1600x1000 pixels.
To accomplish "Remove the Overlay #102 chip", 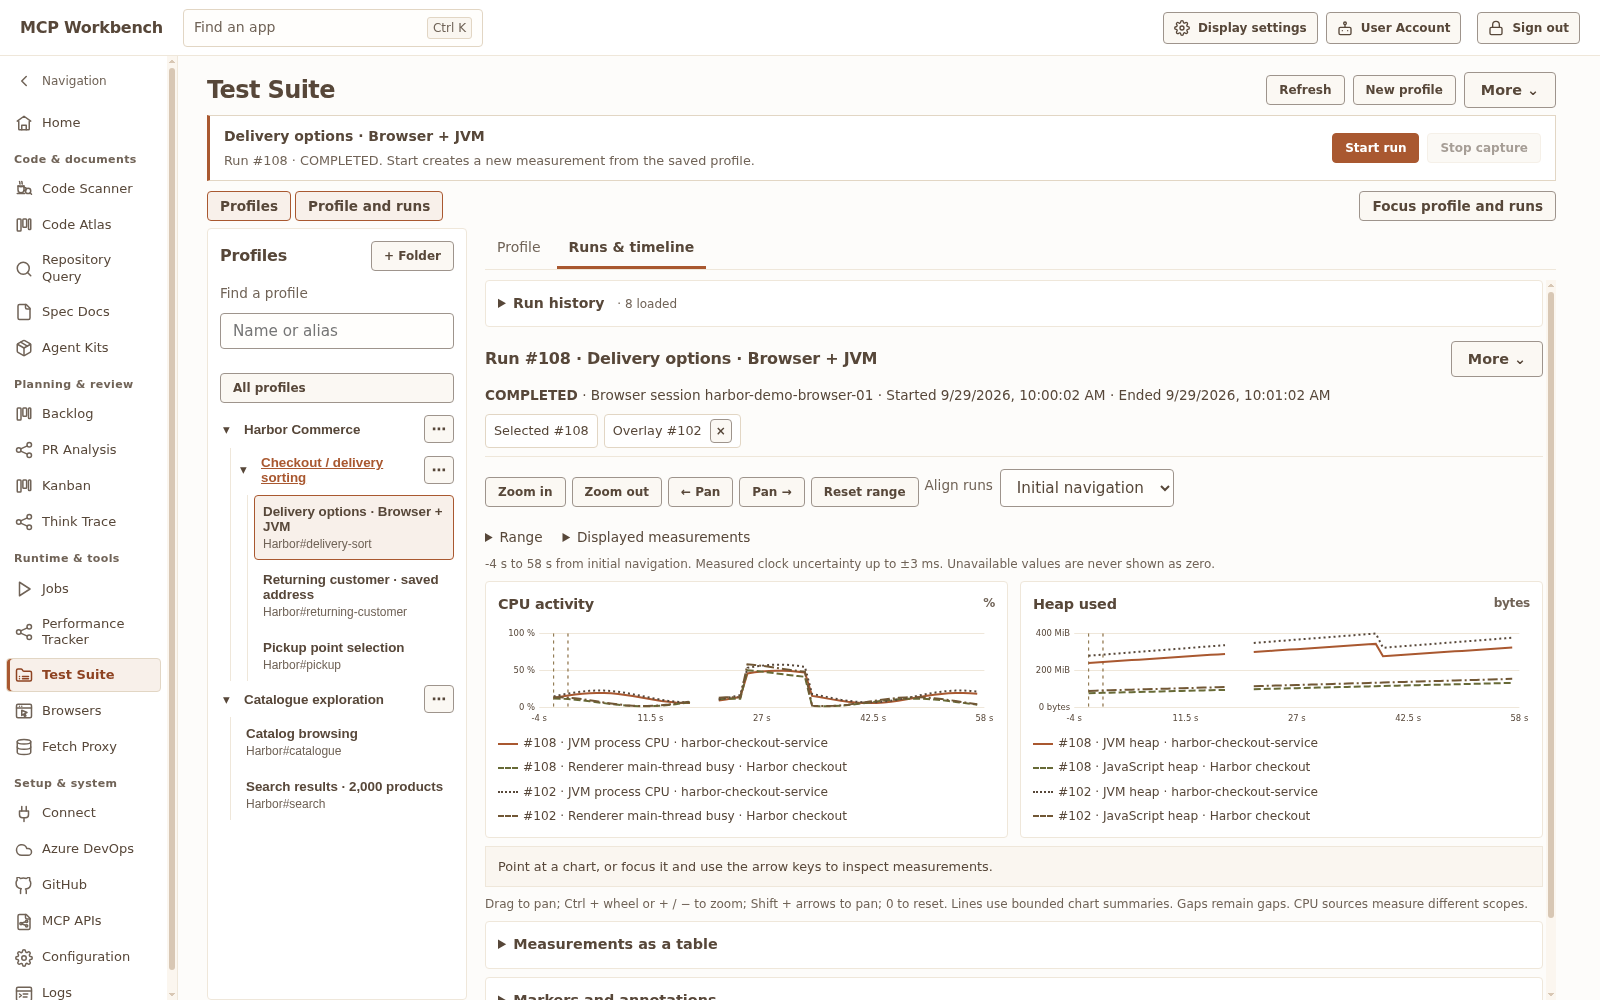I will [x=721, y=431].
